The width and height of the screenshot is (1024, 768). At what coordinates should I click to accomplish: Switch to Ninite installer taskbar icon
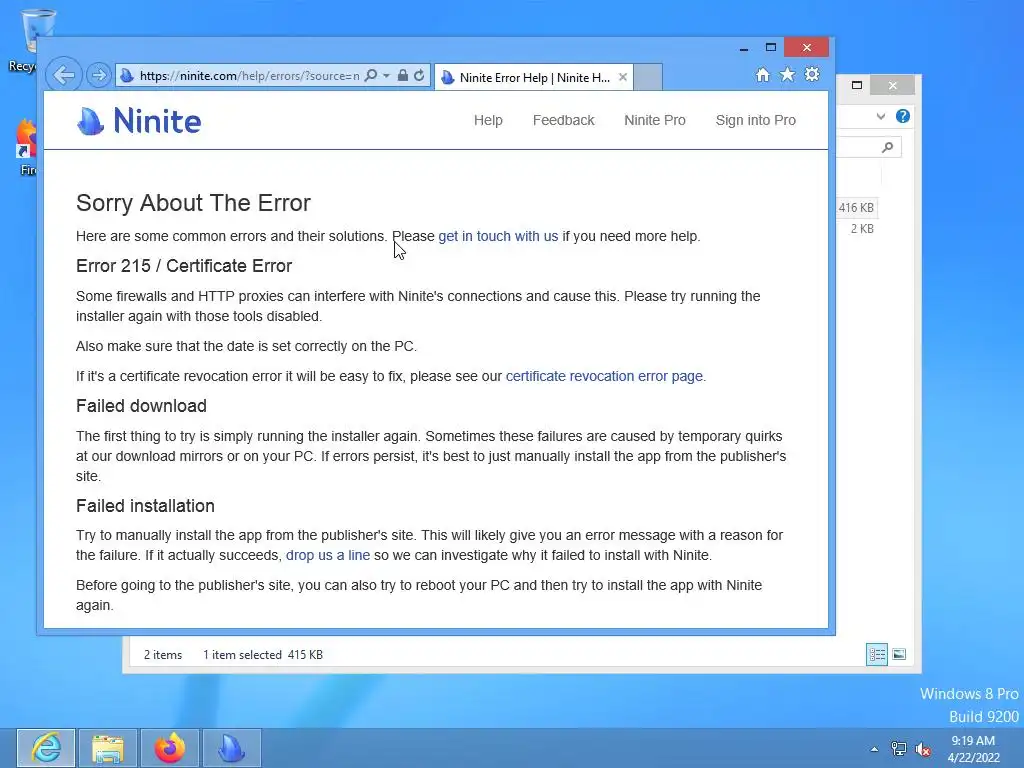click(x=232, y=748)
